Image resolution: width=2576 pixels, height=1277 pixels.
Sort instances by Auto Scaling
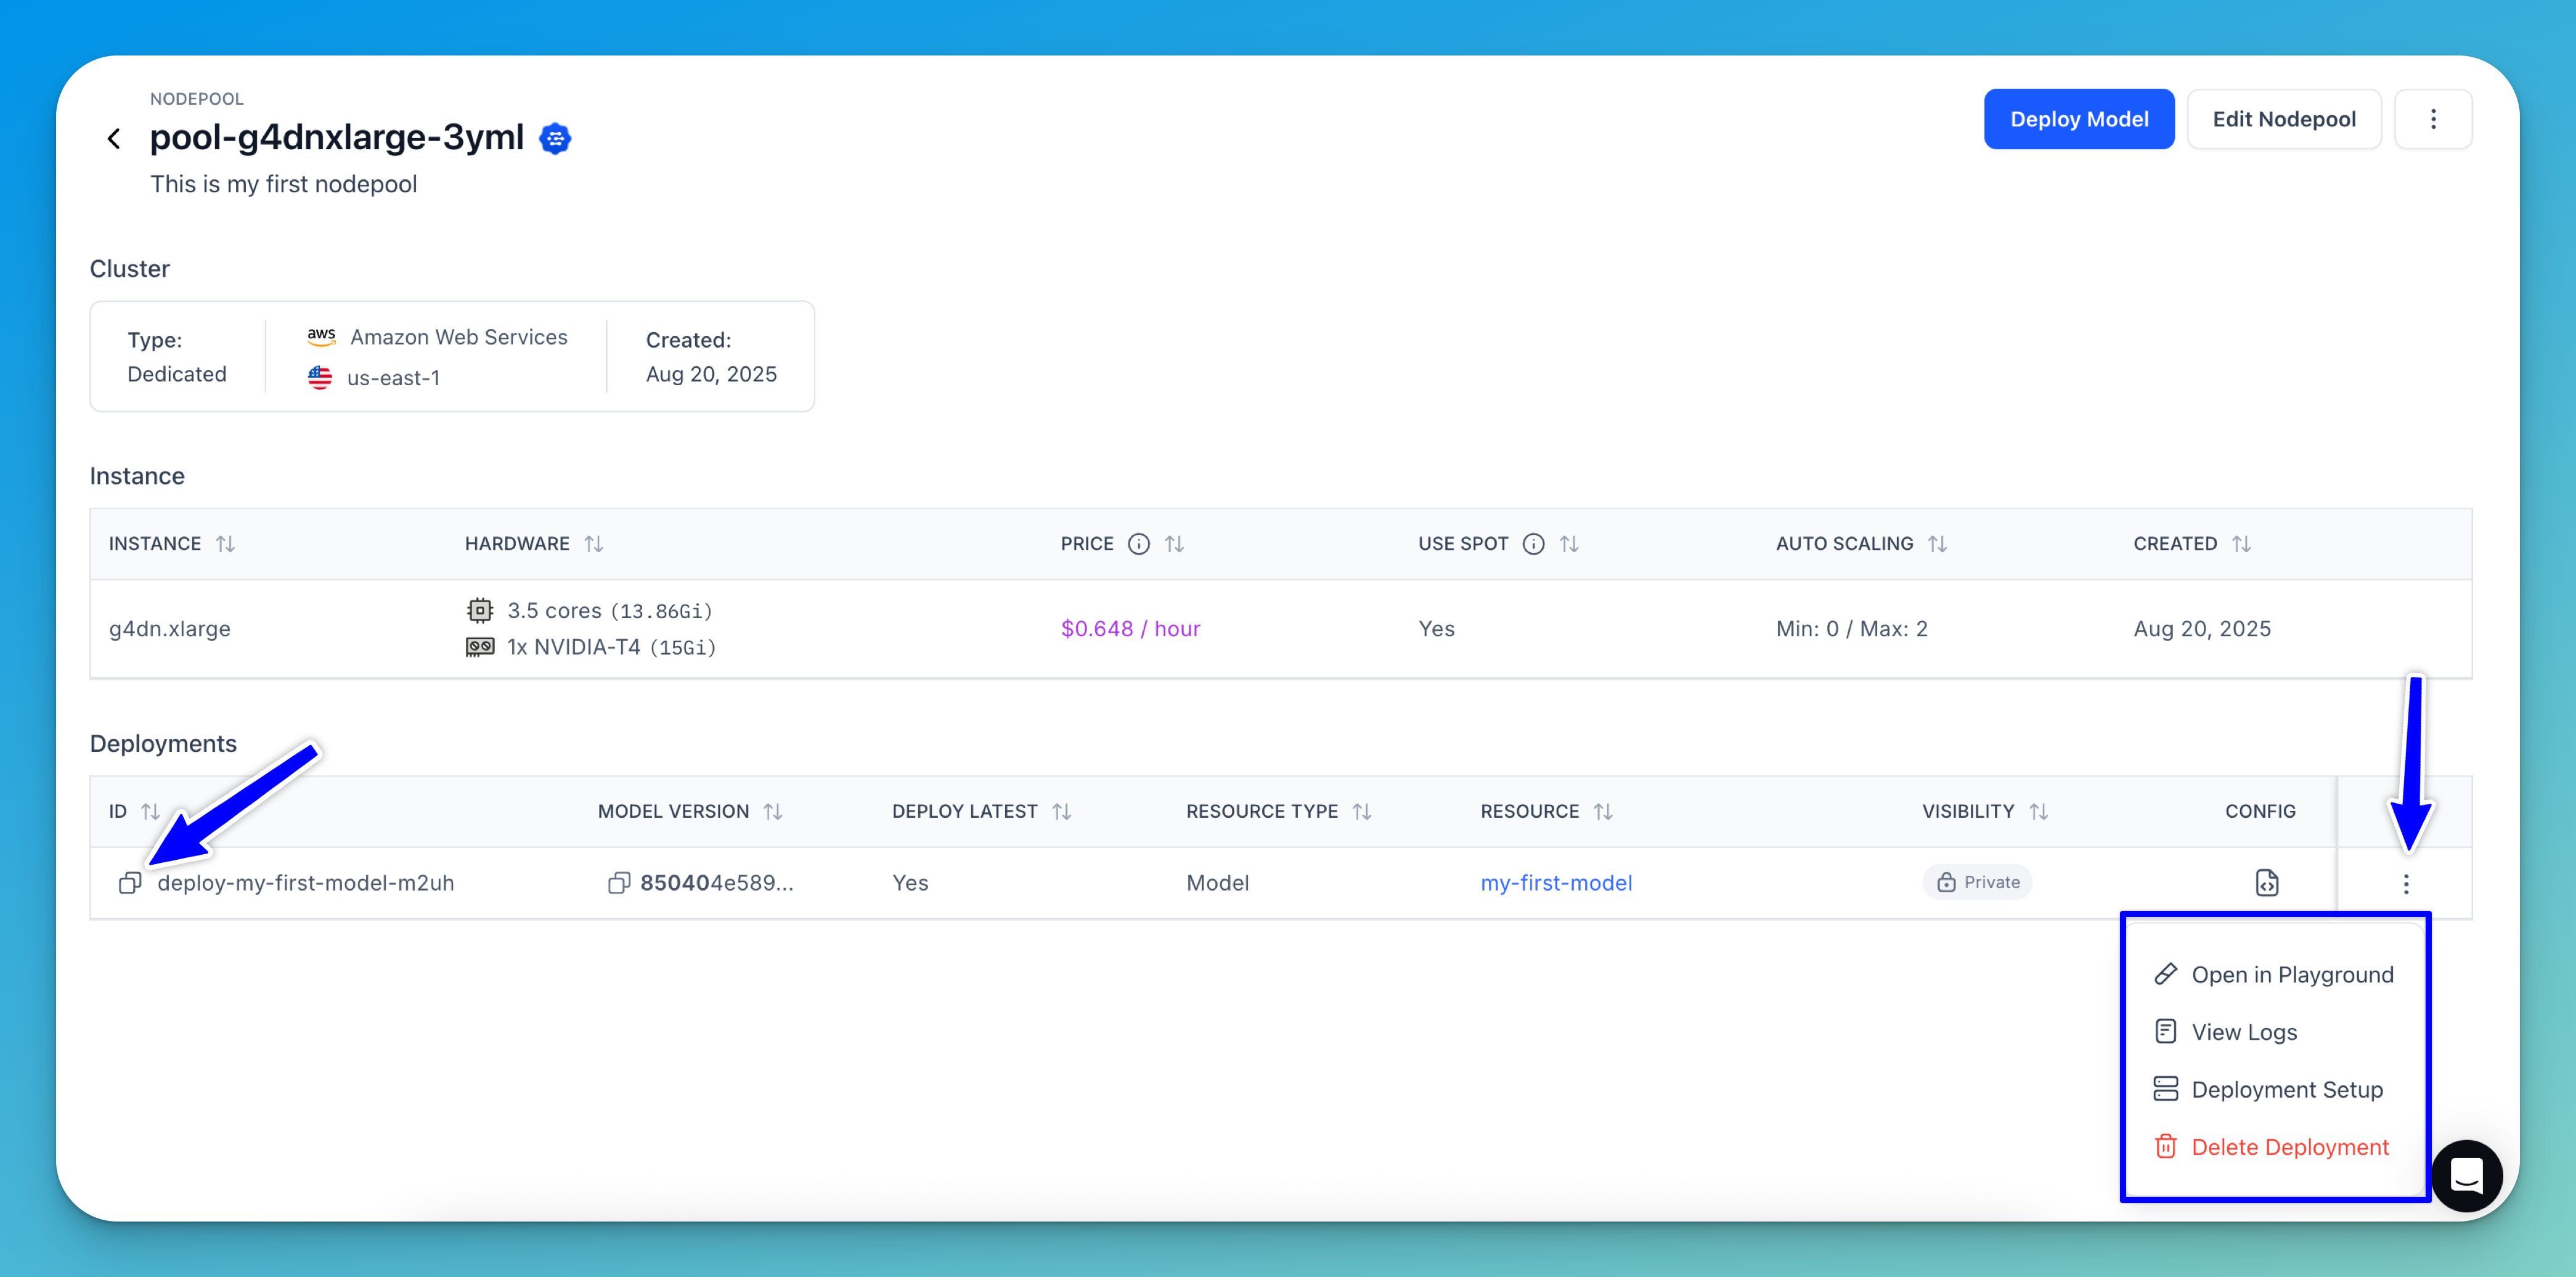pyautogui.click(x=1938, y=544)
